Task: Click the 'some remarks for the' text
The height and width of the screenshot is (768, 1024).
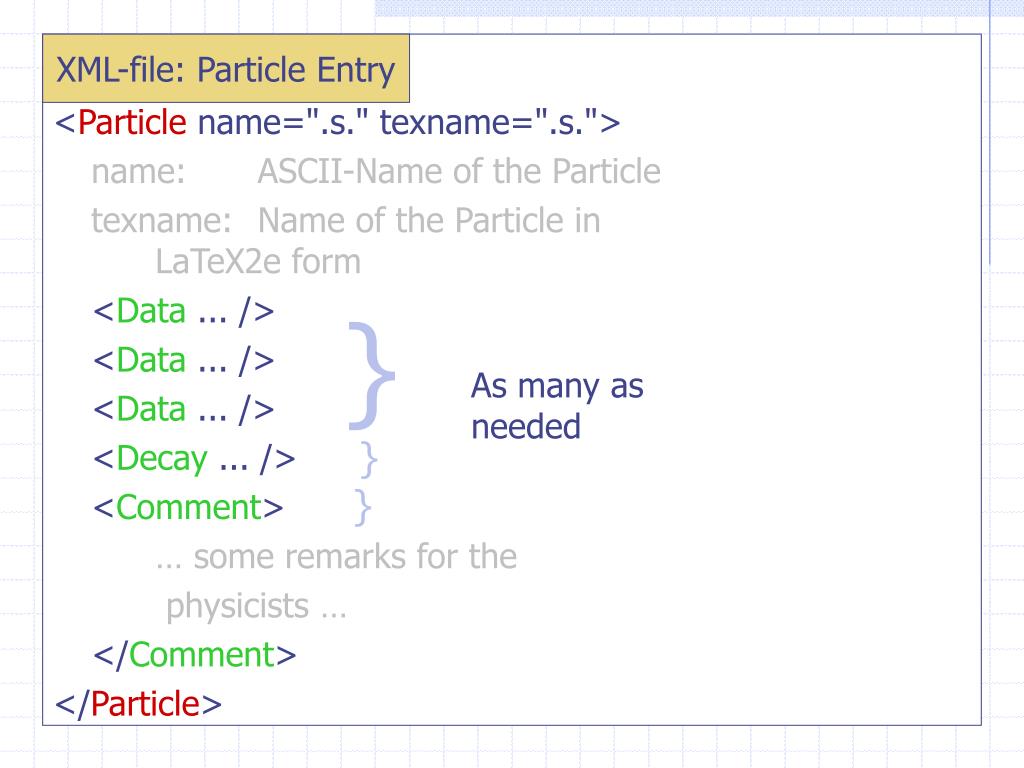Action: pyautogui.click(x=336, y=557)
